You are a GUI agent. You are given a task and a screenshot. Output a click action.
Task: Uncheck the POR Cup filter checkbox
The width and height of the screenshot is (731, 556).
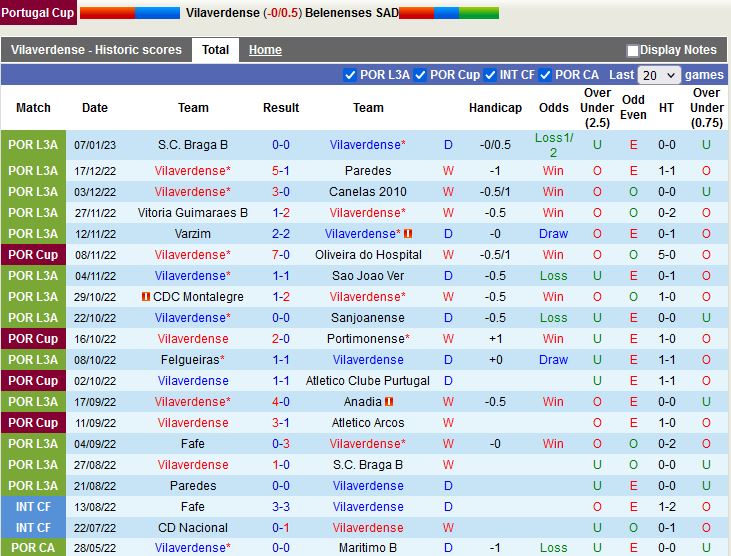(420, 75)
